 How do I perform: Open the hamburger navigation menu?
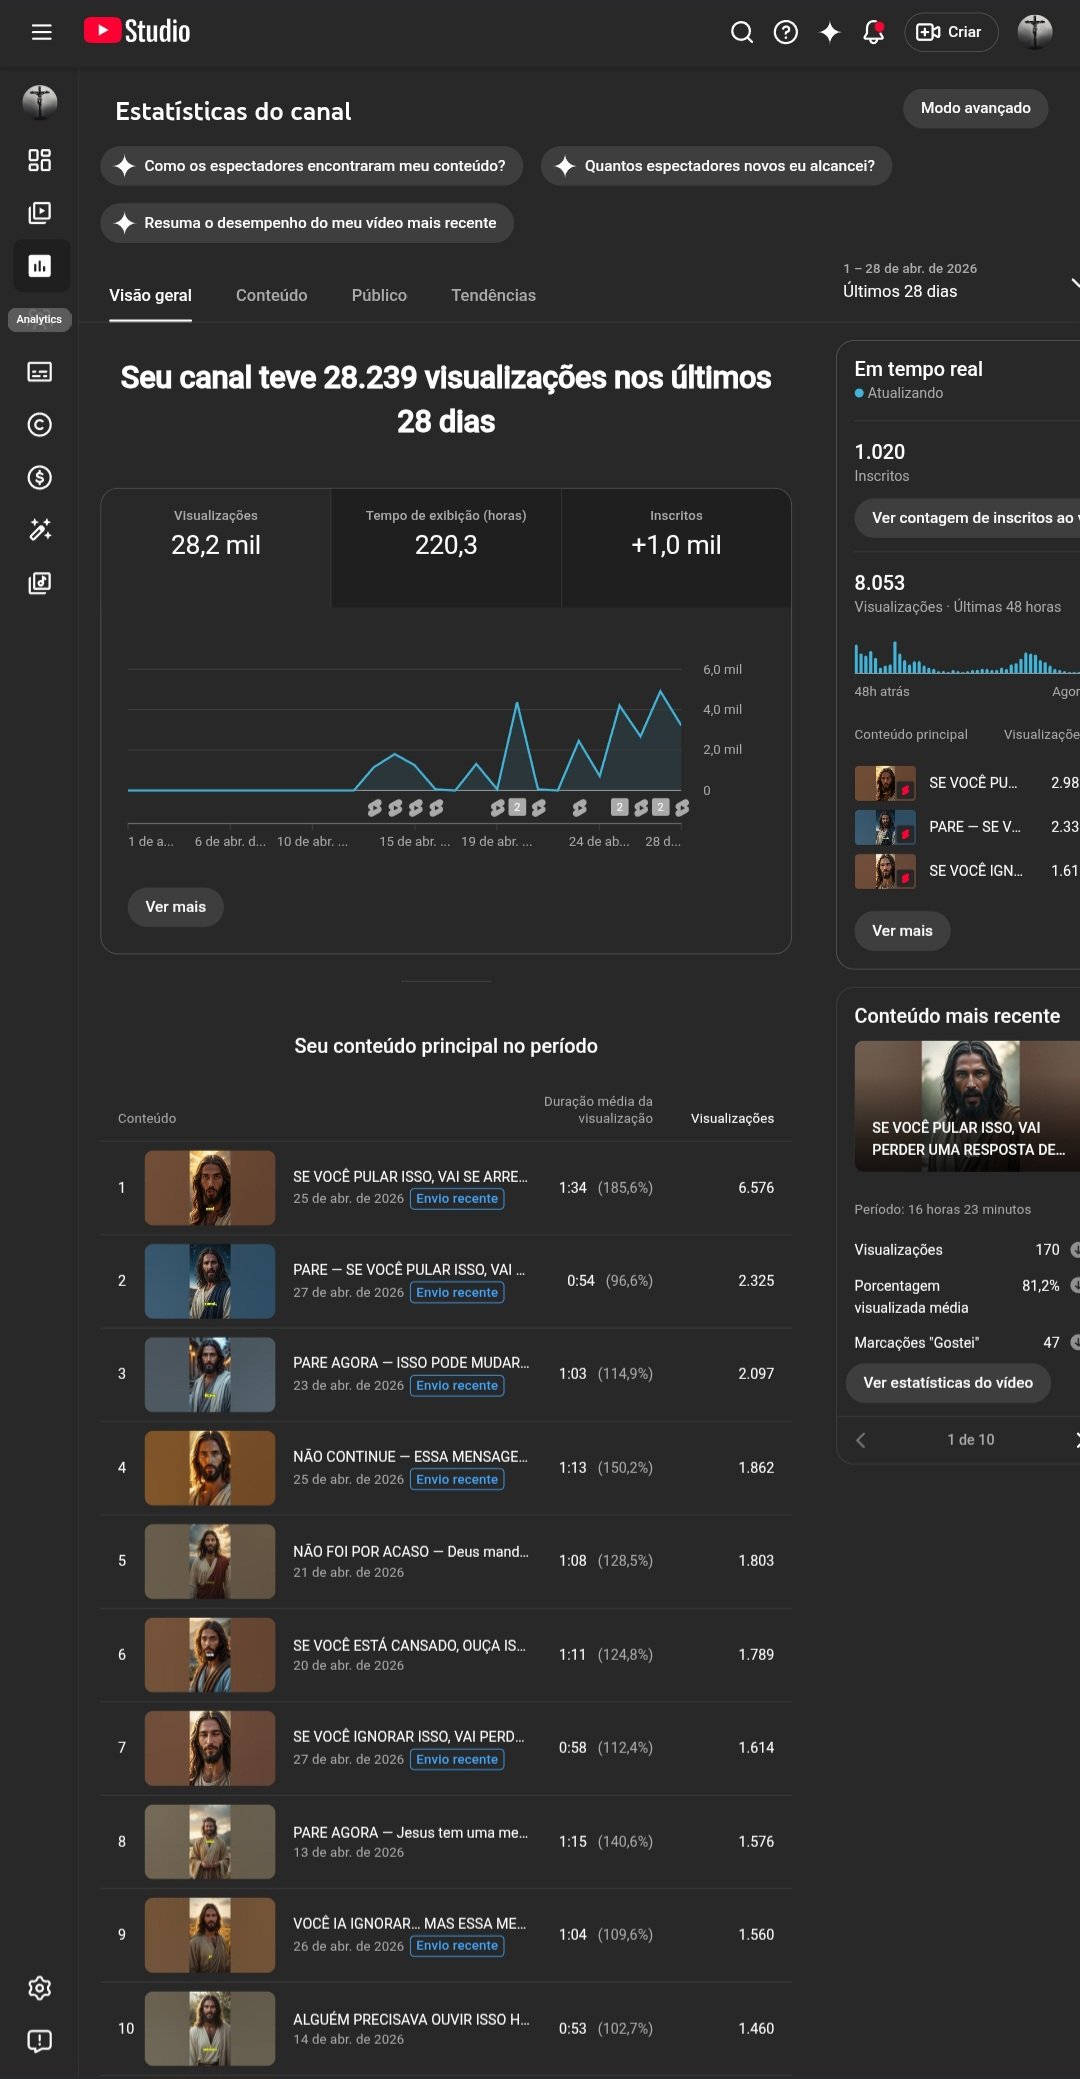(x=41, y=32)
